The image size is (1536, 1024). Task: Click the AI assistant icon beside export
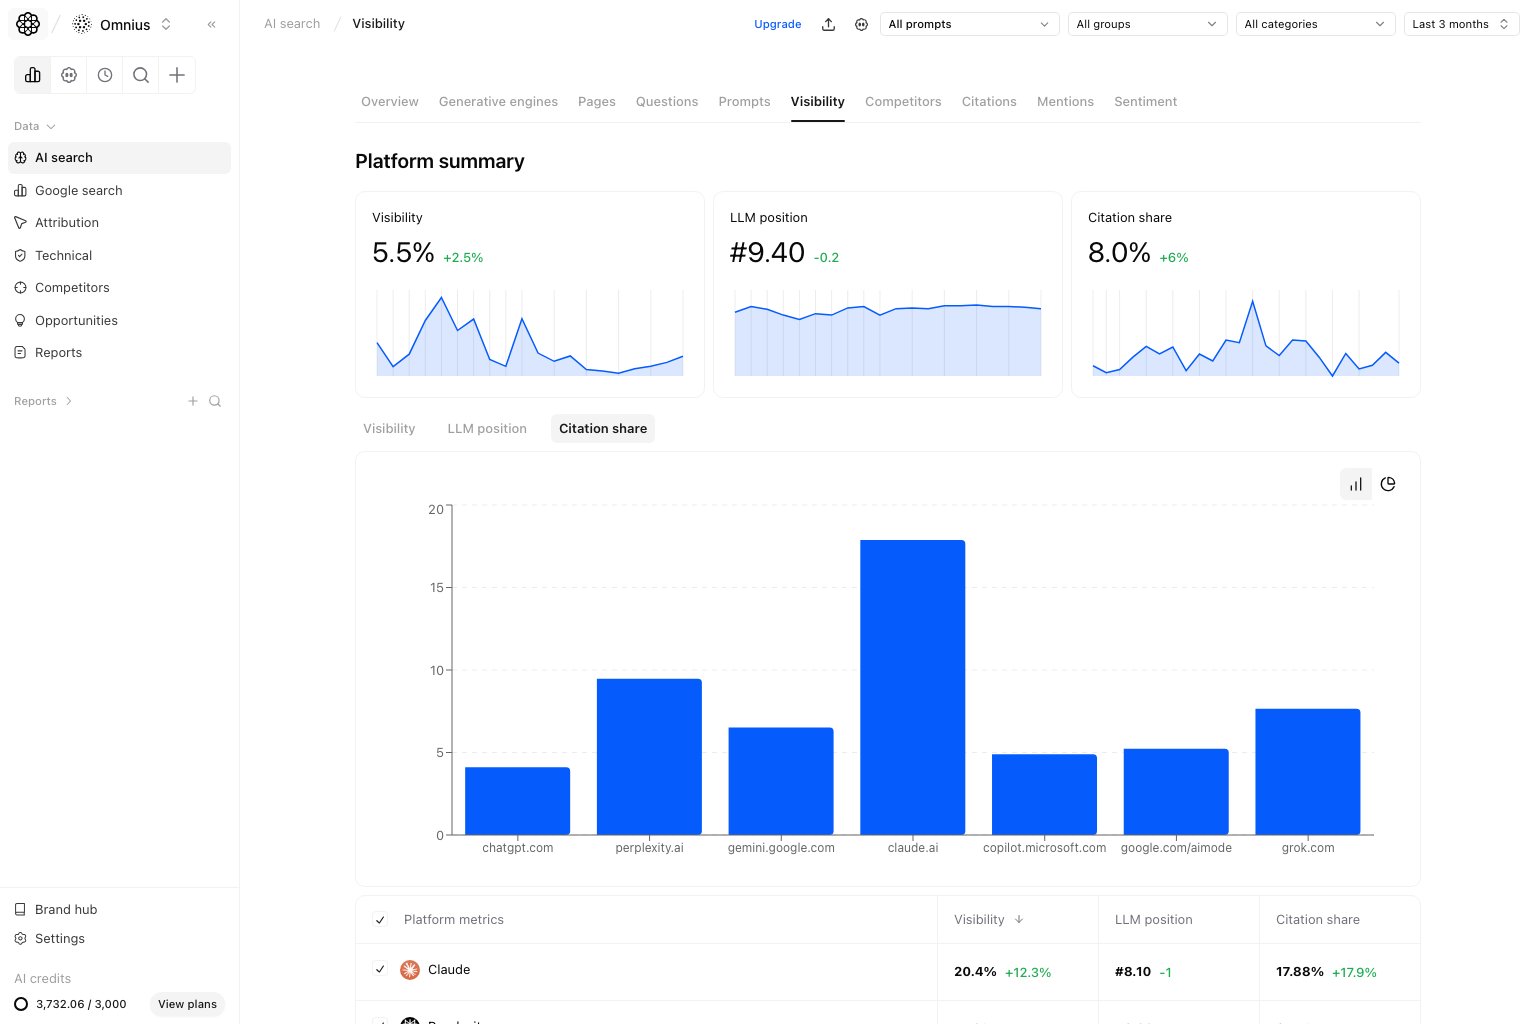point(861,24)
